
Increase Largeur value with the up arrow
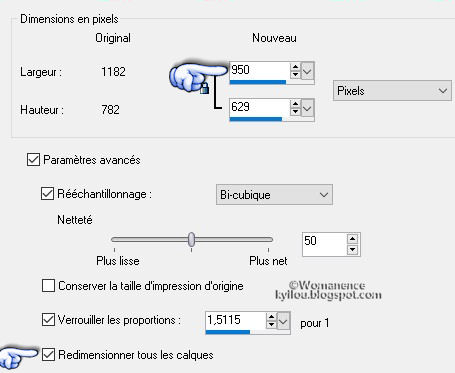tap(295, 67)
